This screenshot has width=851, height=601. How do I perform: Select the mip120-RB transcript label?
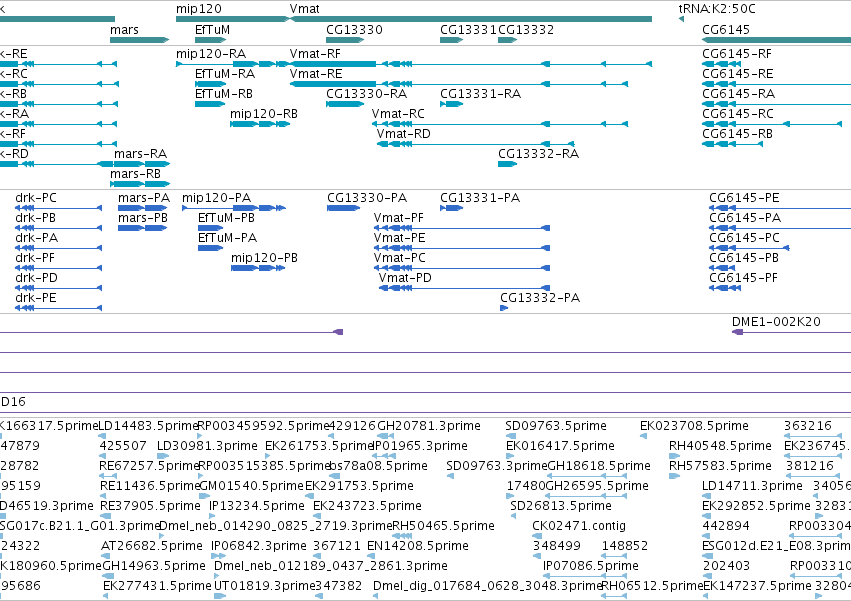pyautogui.click(x=264, y=114)
